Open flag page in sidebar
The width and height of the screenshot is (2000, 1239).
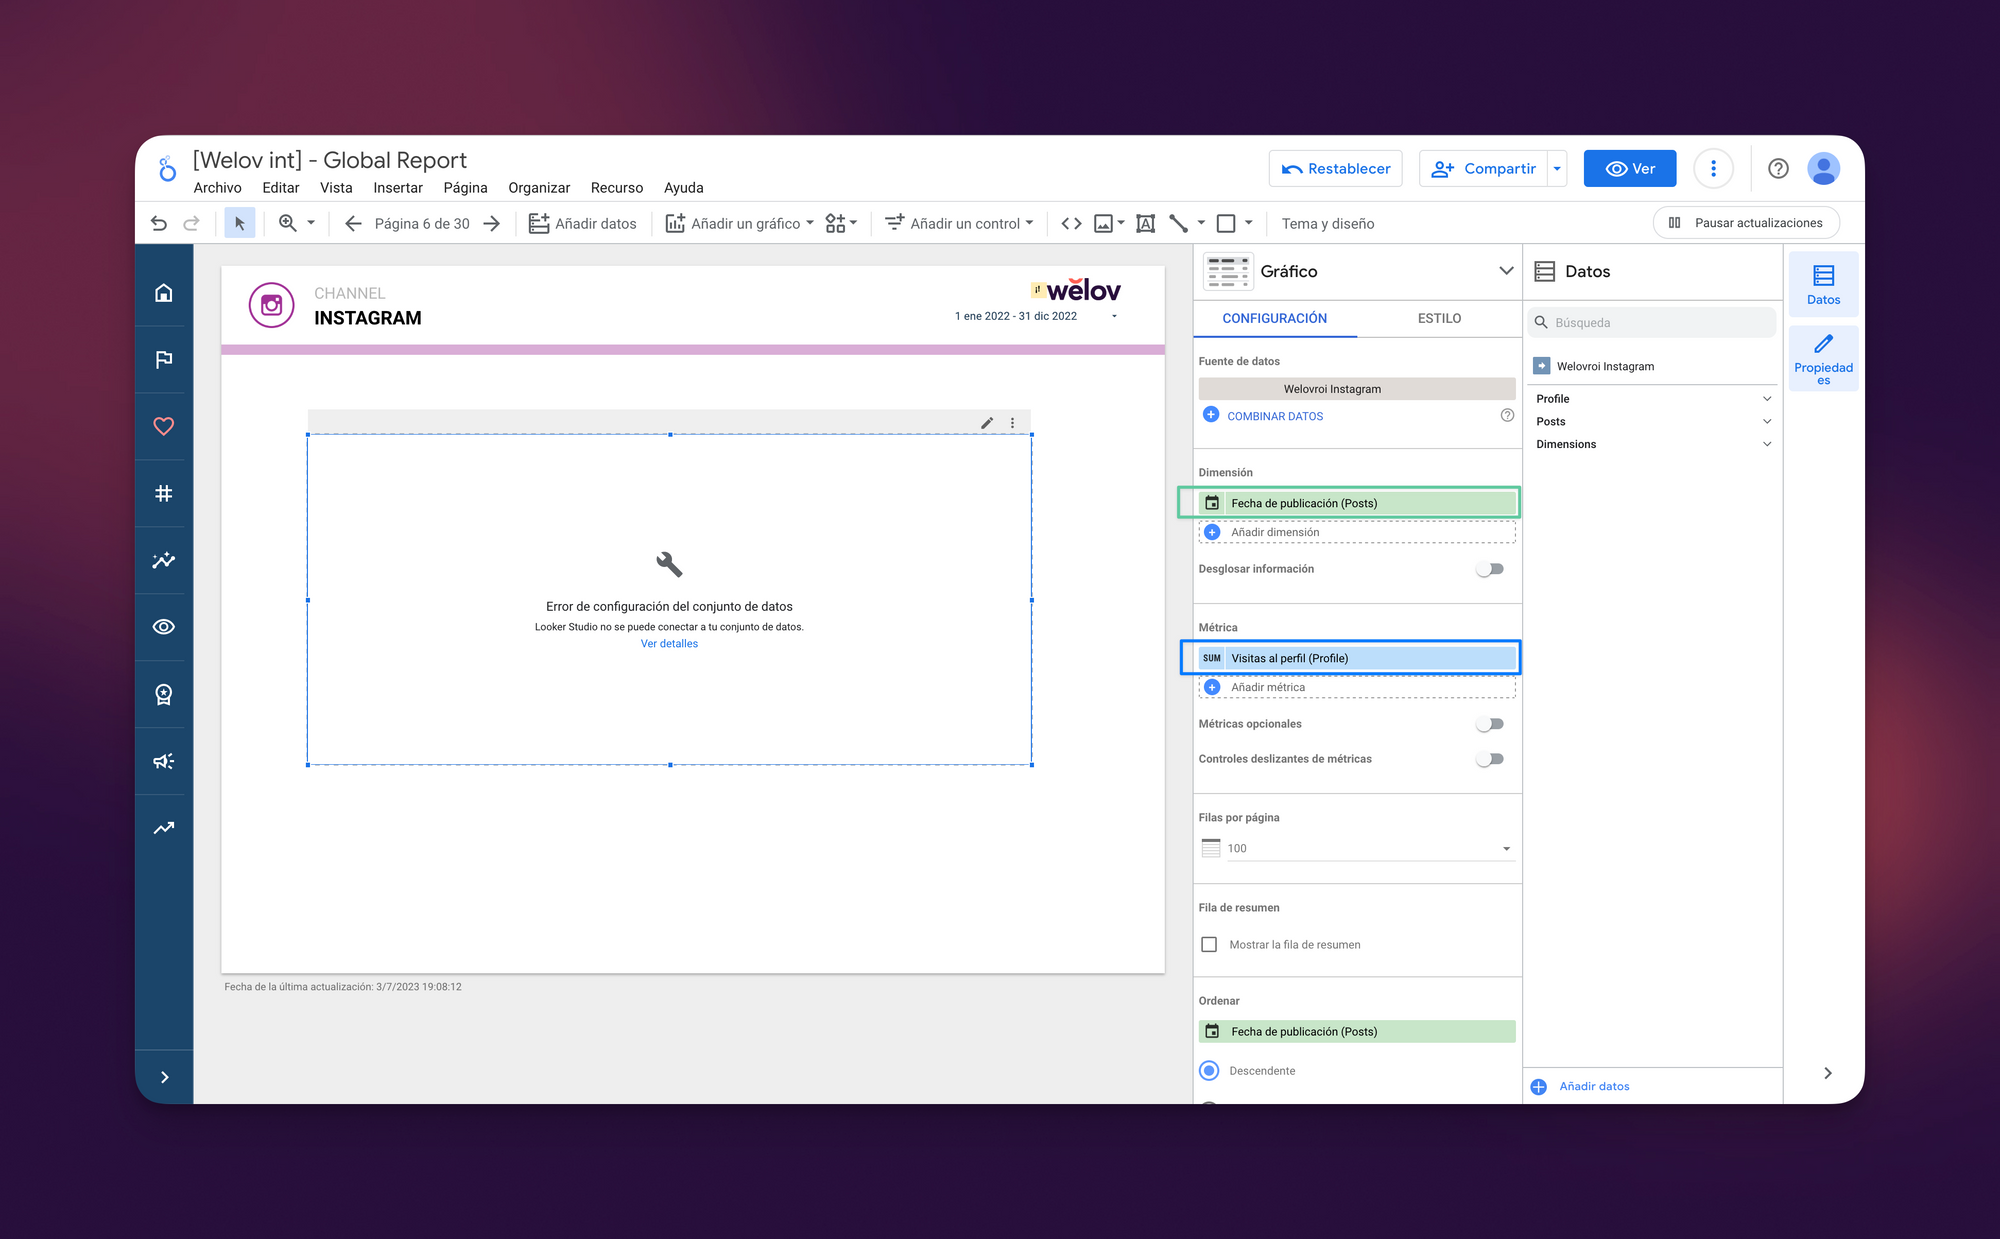(x=164, y=359)
